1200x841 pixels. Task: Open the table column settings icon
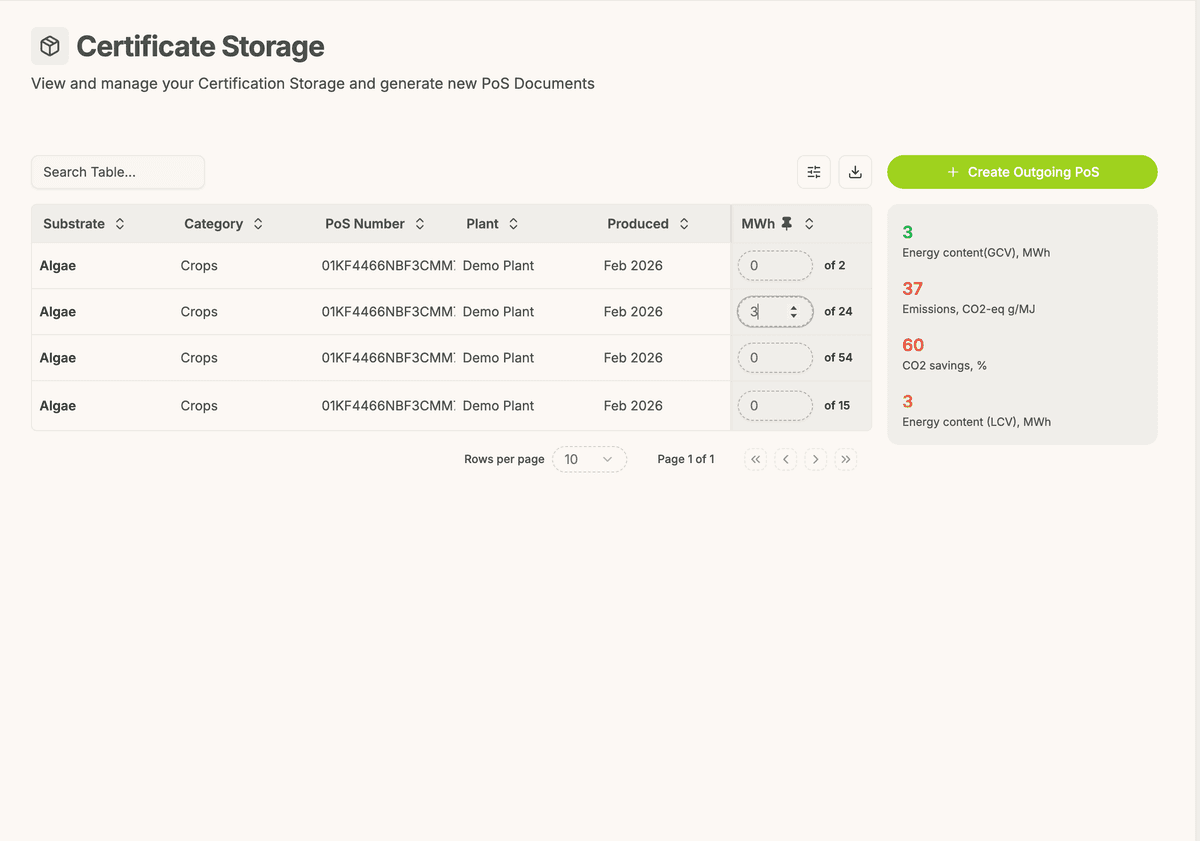814,172
